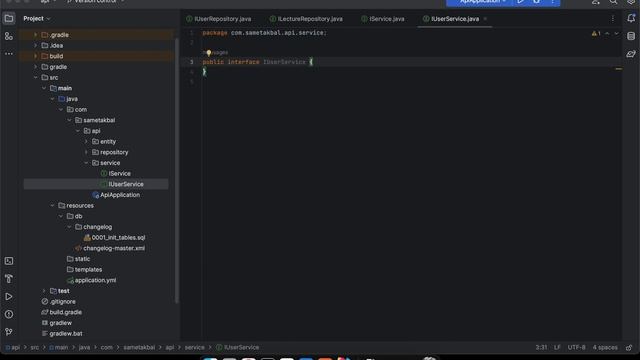
Task: Open the Notifications bell
Action: 631,18
